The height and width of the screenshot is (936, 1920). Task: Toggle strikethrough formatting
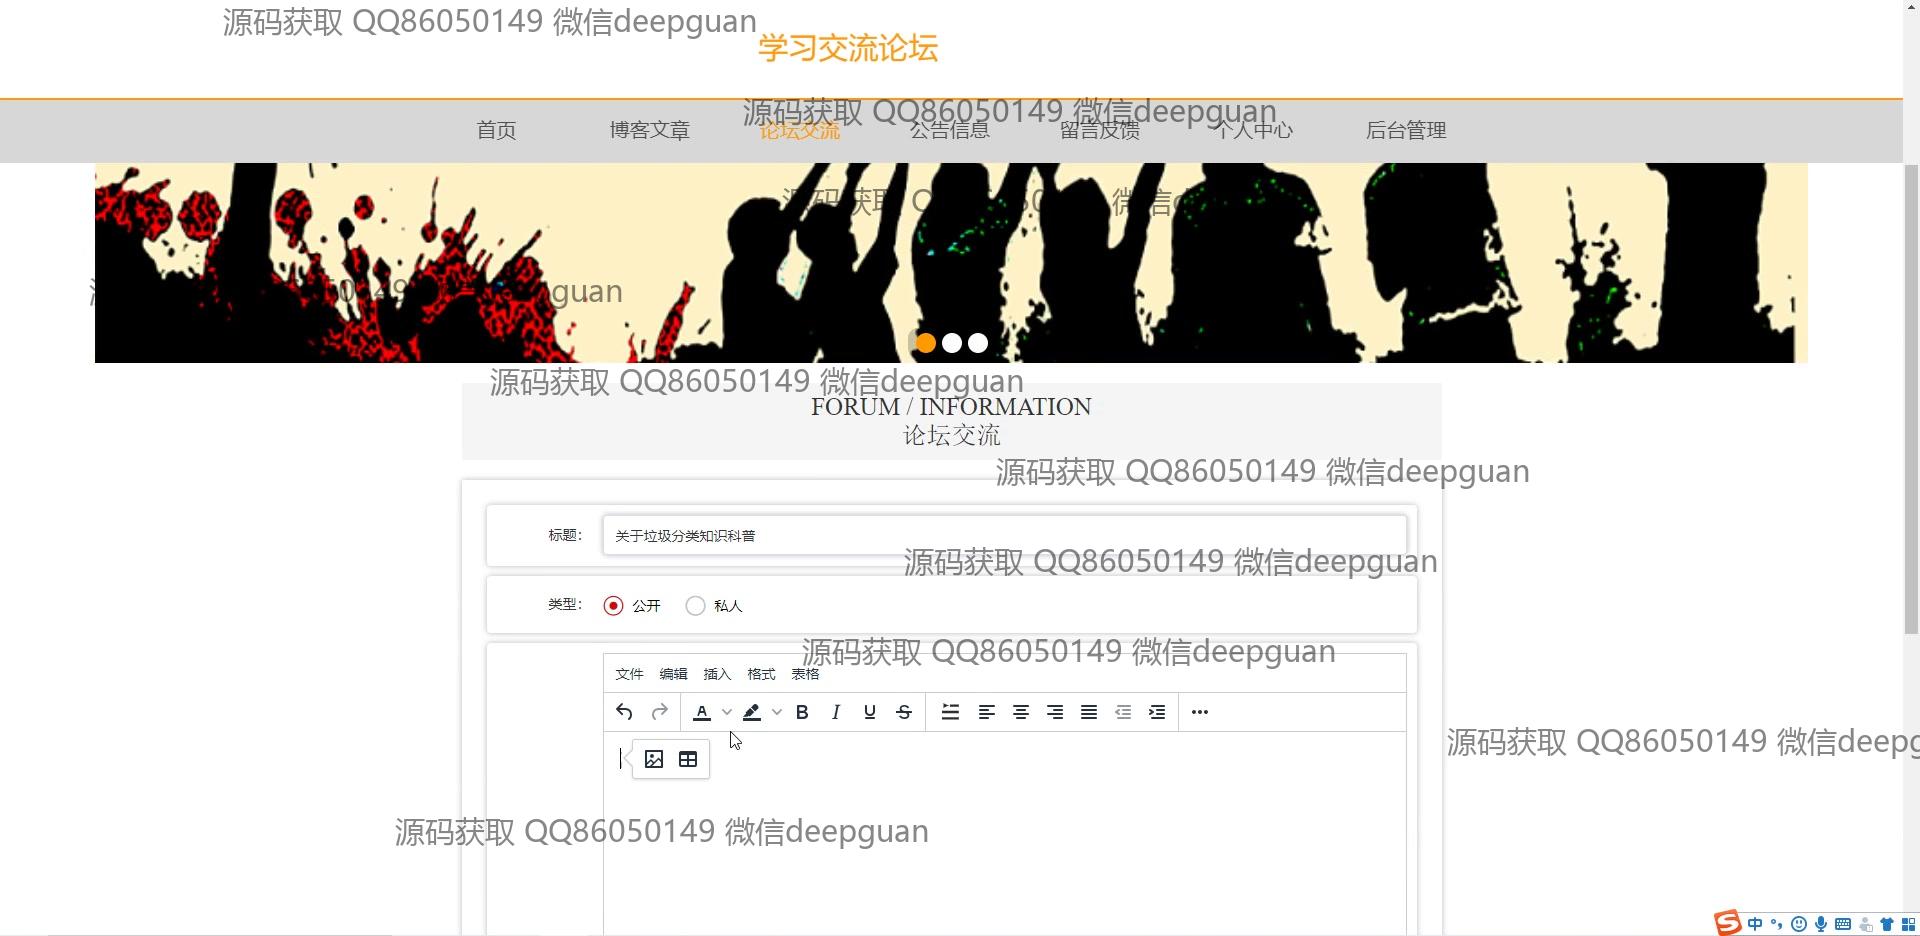(x=904, y=712)
